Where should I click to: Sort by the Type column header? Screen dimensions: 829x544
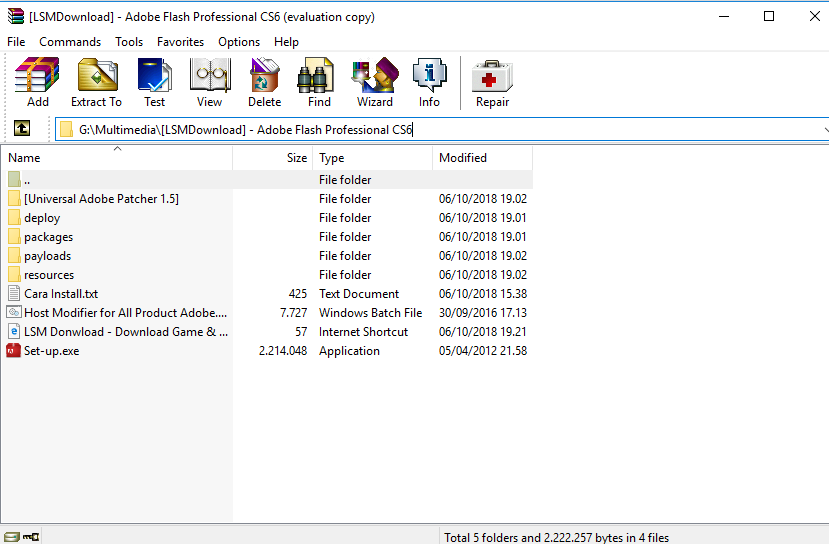(x=373, y=158)
